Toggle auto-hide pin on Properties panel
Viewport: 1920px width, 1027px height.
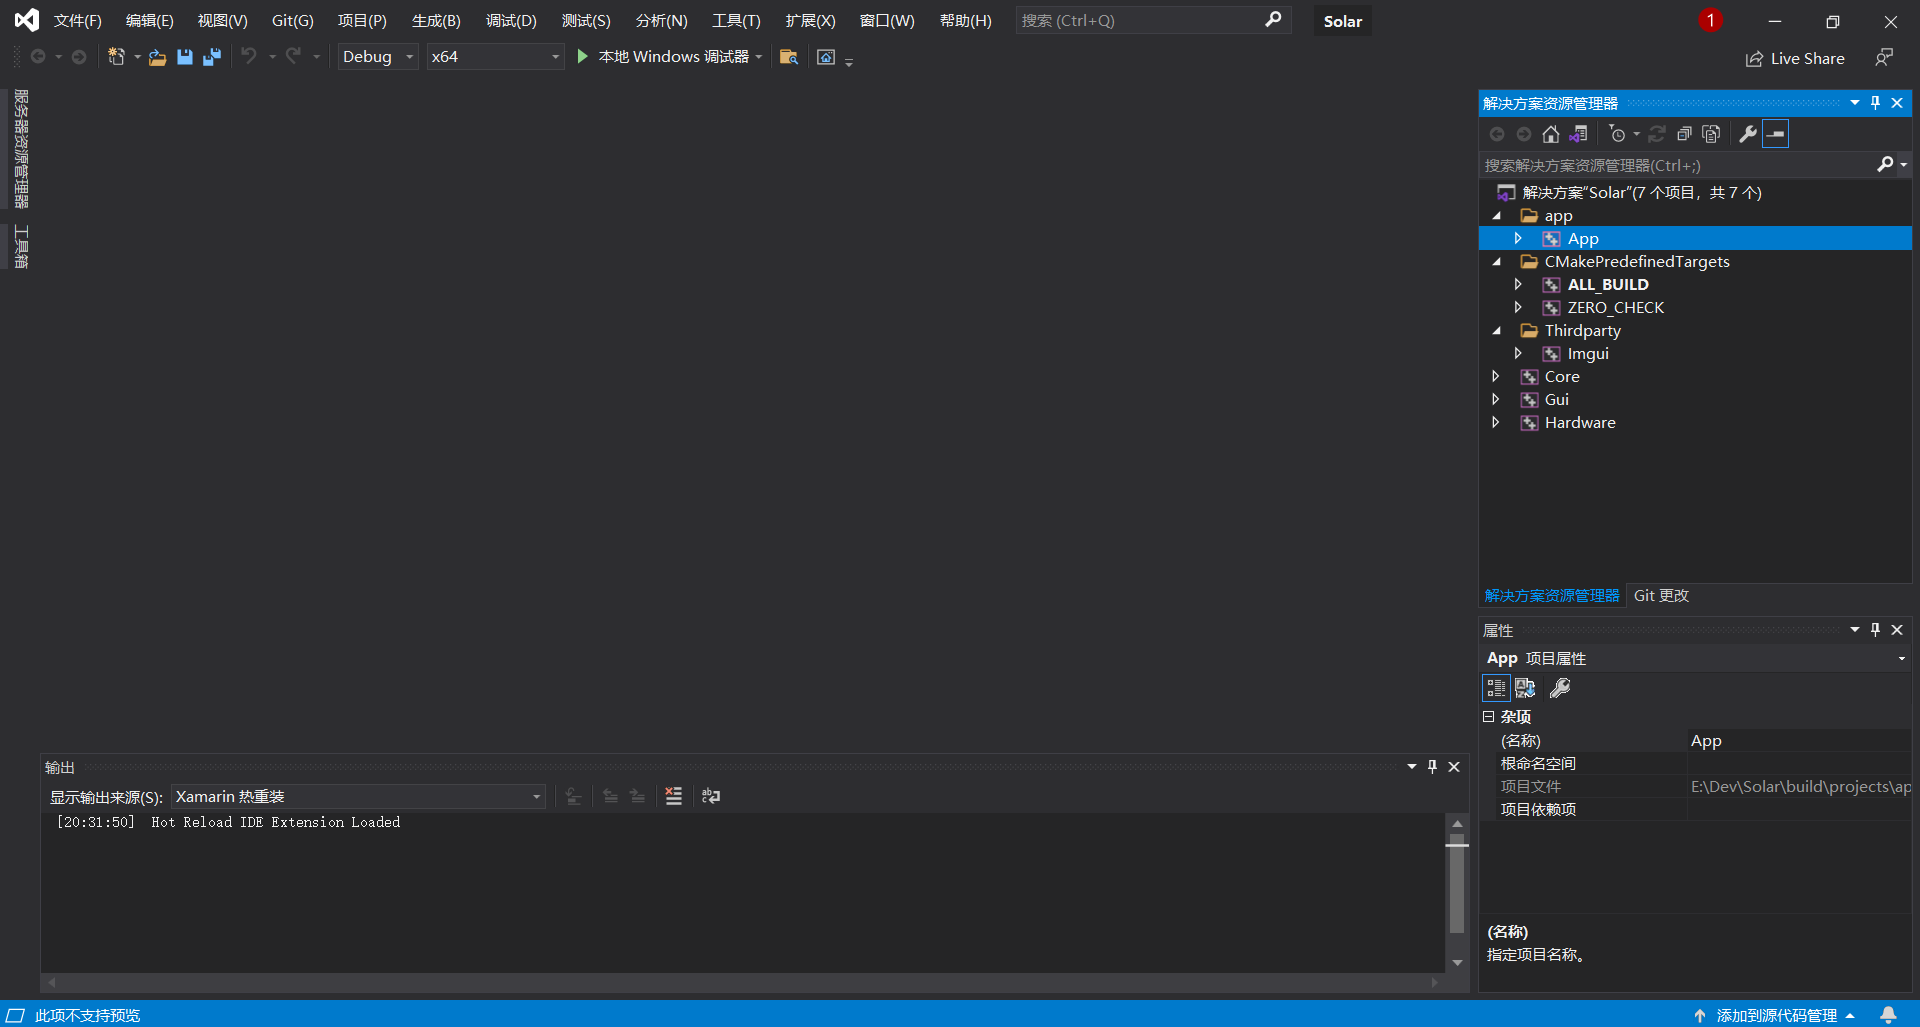(x=1876, y=630)
